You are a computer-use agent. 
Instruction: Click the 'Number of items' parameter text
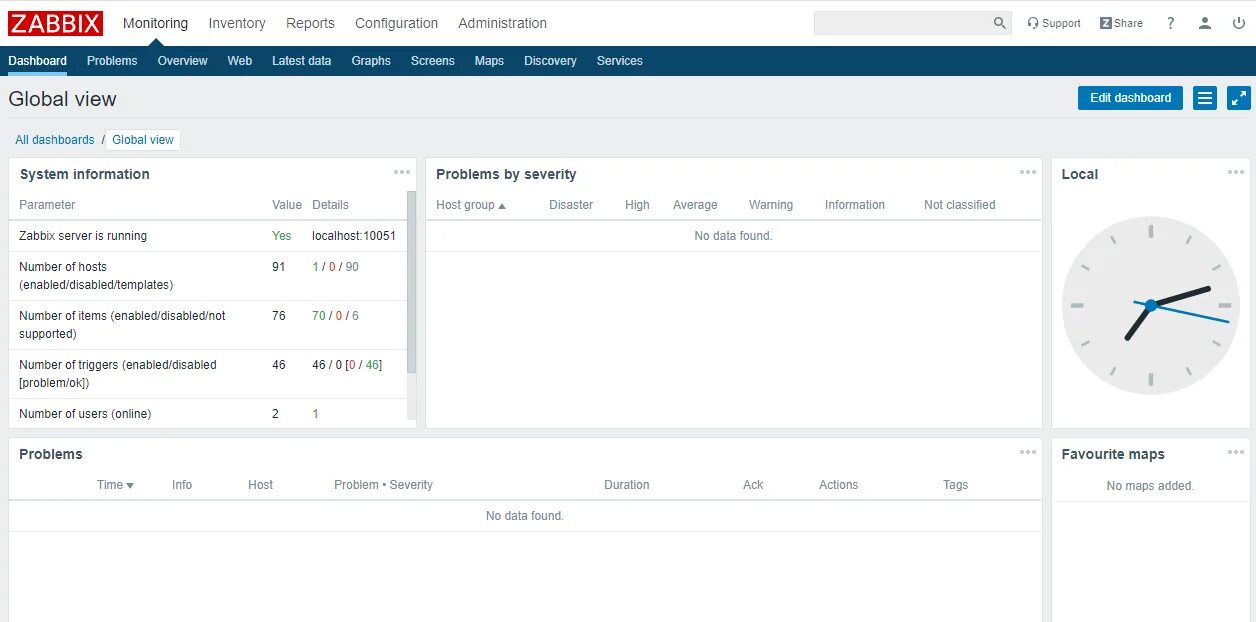(122, 325)
